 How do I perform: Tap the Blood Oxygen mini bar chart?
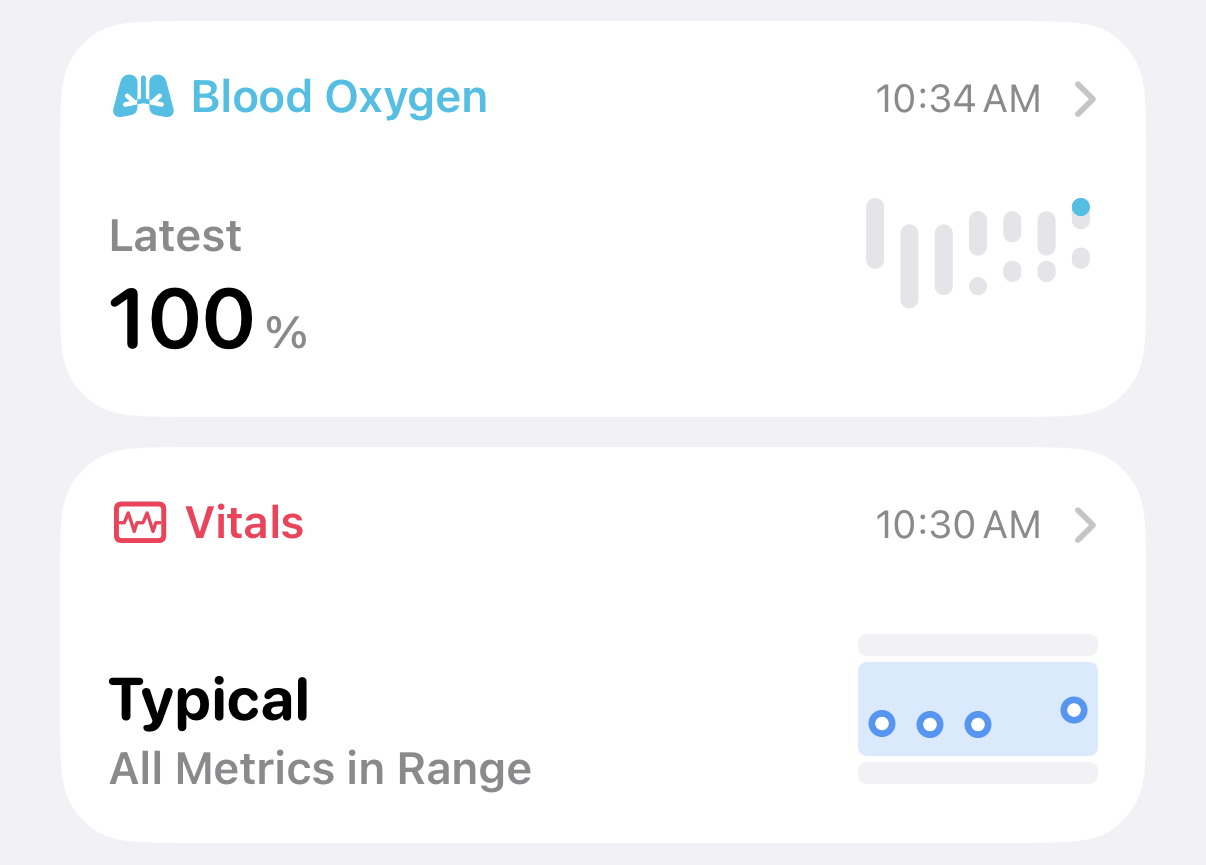[978, 252]
